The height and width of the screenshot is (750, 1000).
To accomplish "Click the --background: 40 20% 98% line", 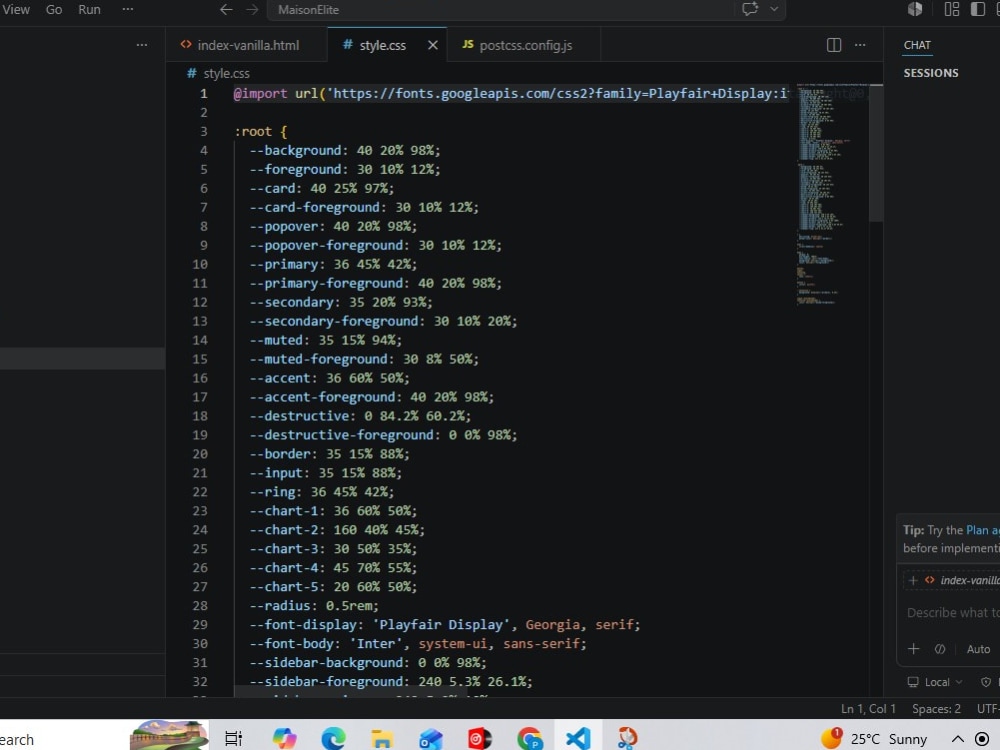I will point(344,151).
